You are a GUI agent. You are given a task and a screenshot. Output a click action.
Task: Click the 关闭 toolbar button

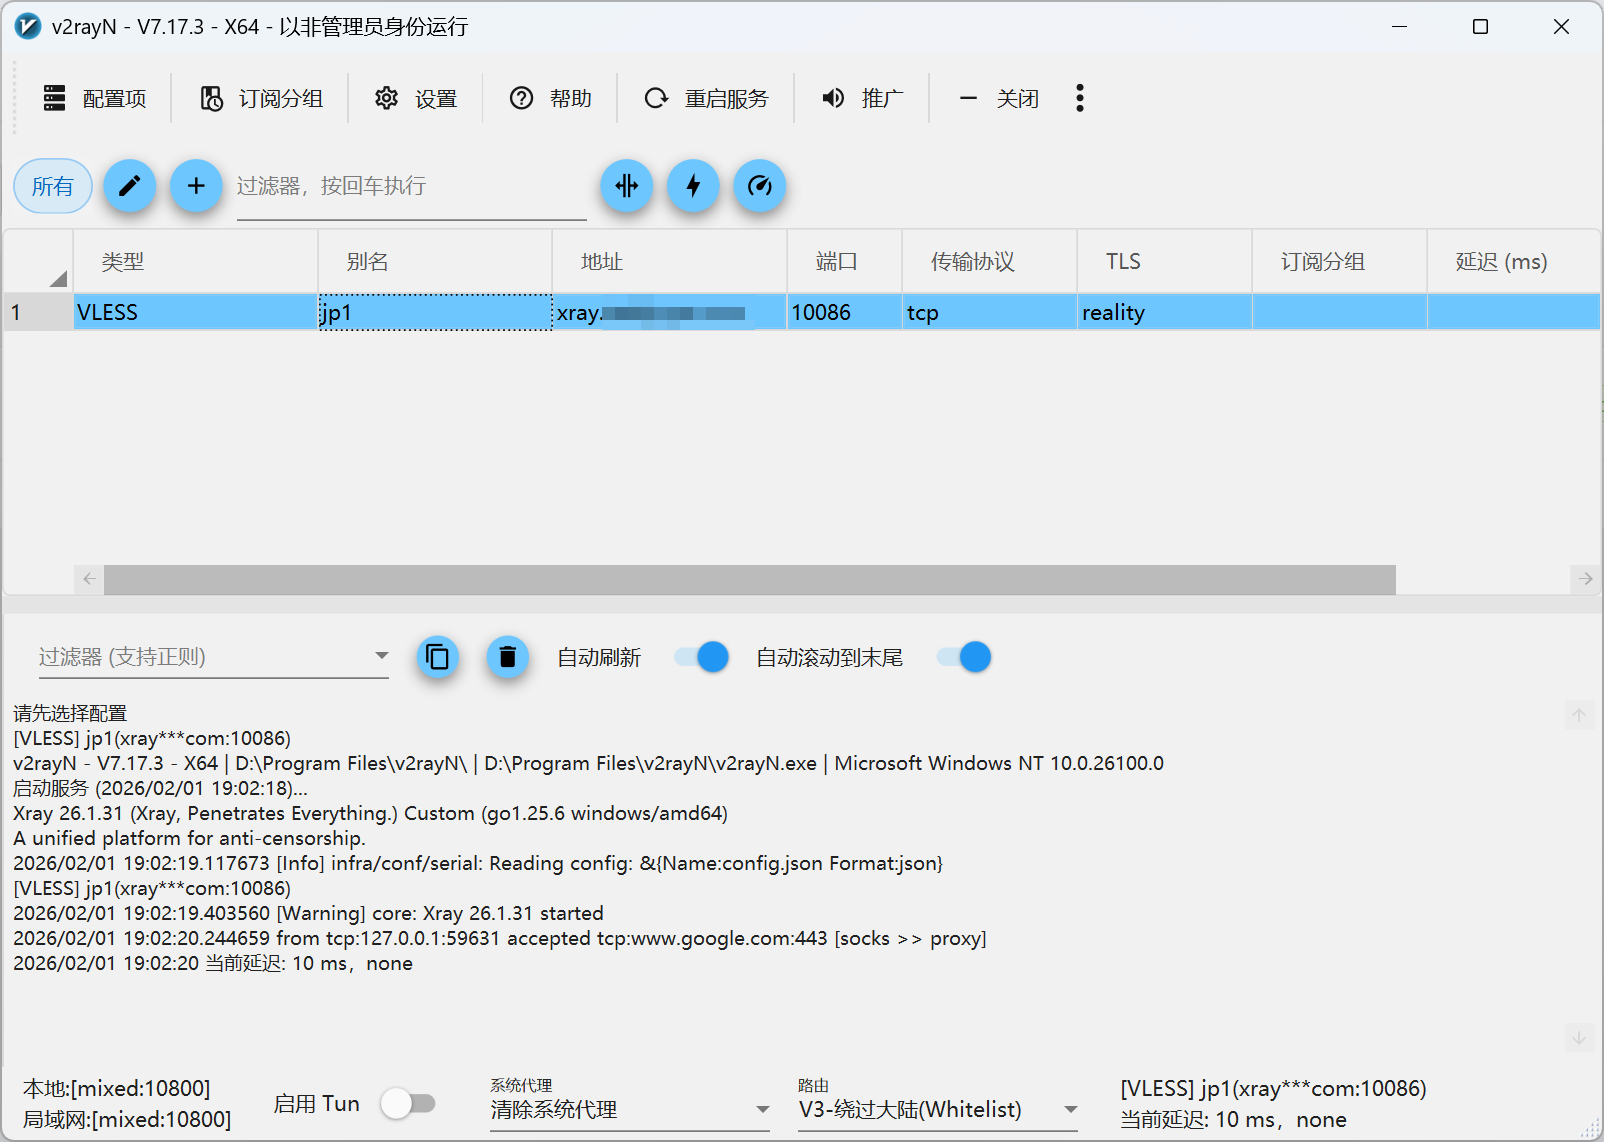point(999,98)
